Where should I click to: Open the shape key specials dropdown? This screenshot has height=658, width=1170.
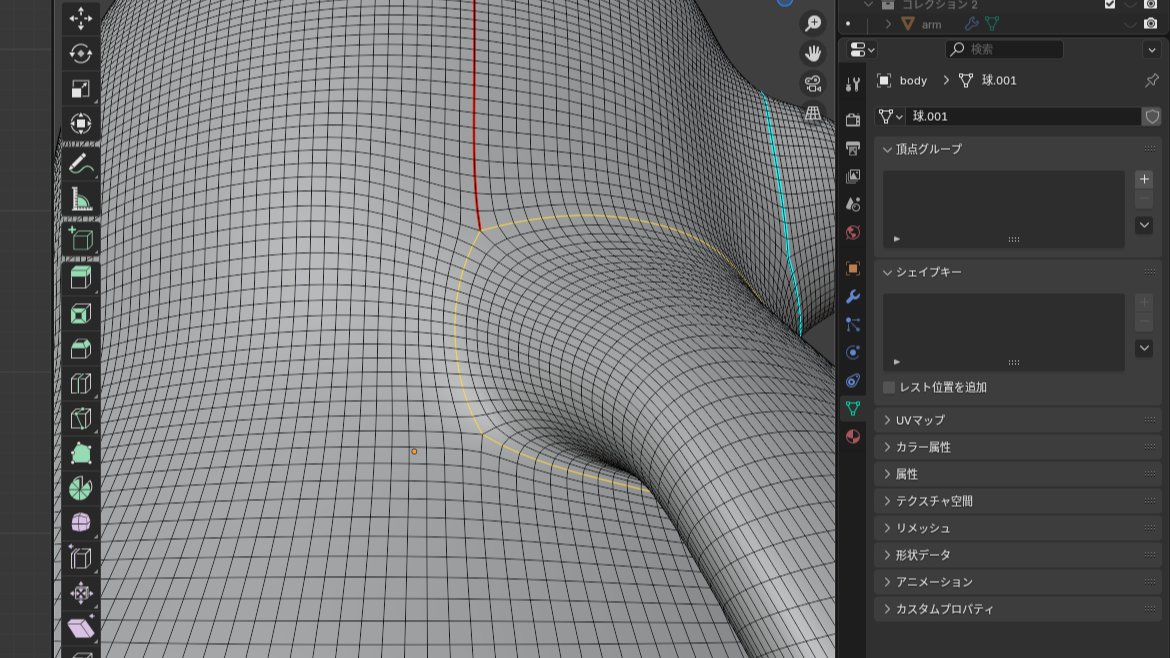tap(1144, 348)
